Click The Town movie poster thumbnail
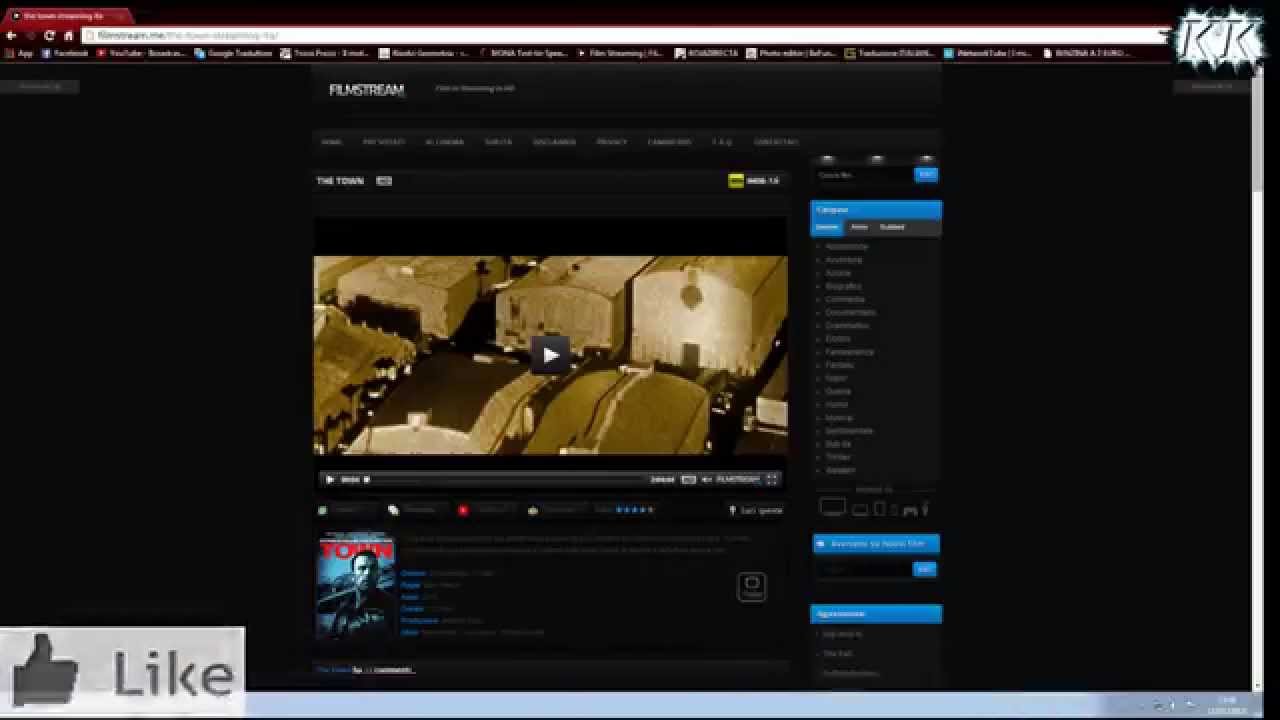This screenshot has width=1280, height=720. pyautogui.click(x=355, y=584)
